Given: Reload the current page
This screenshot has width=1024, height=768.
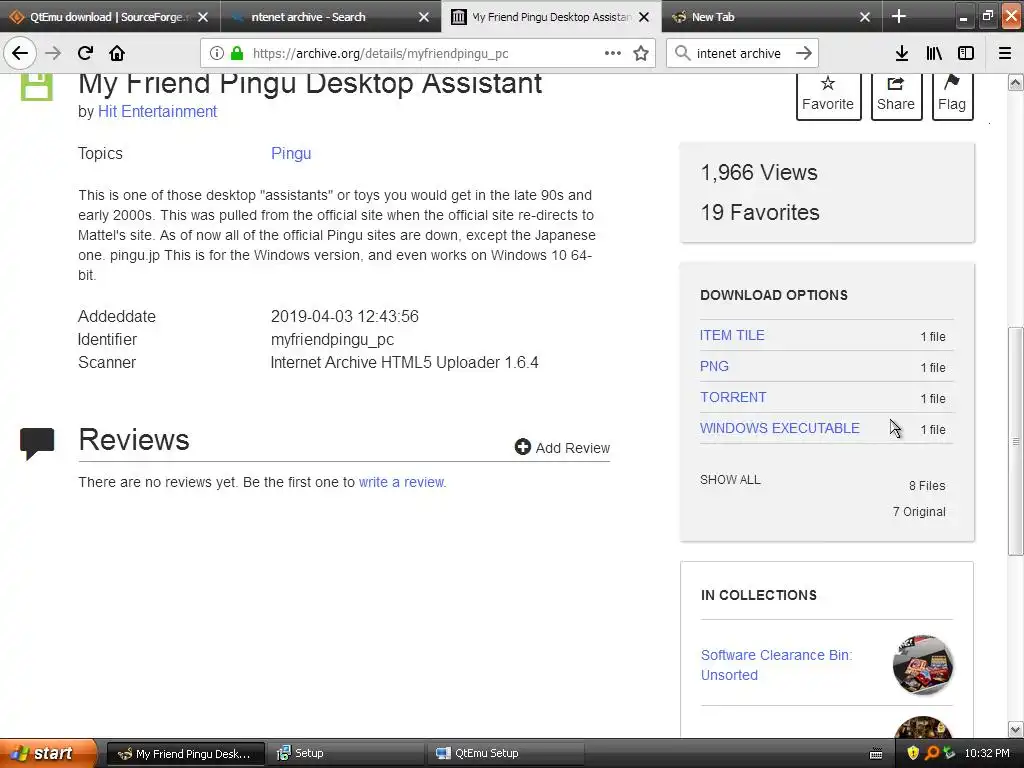Looking at the screenshot, I should [85, 54].
